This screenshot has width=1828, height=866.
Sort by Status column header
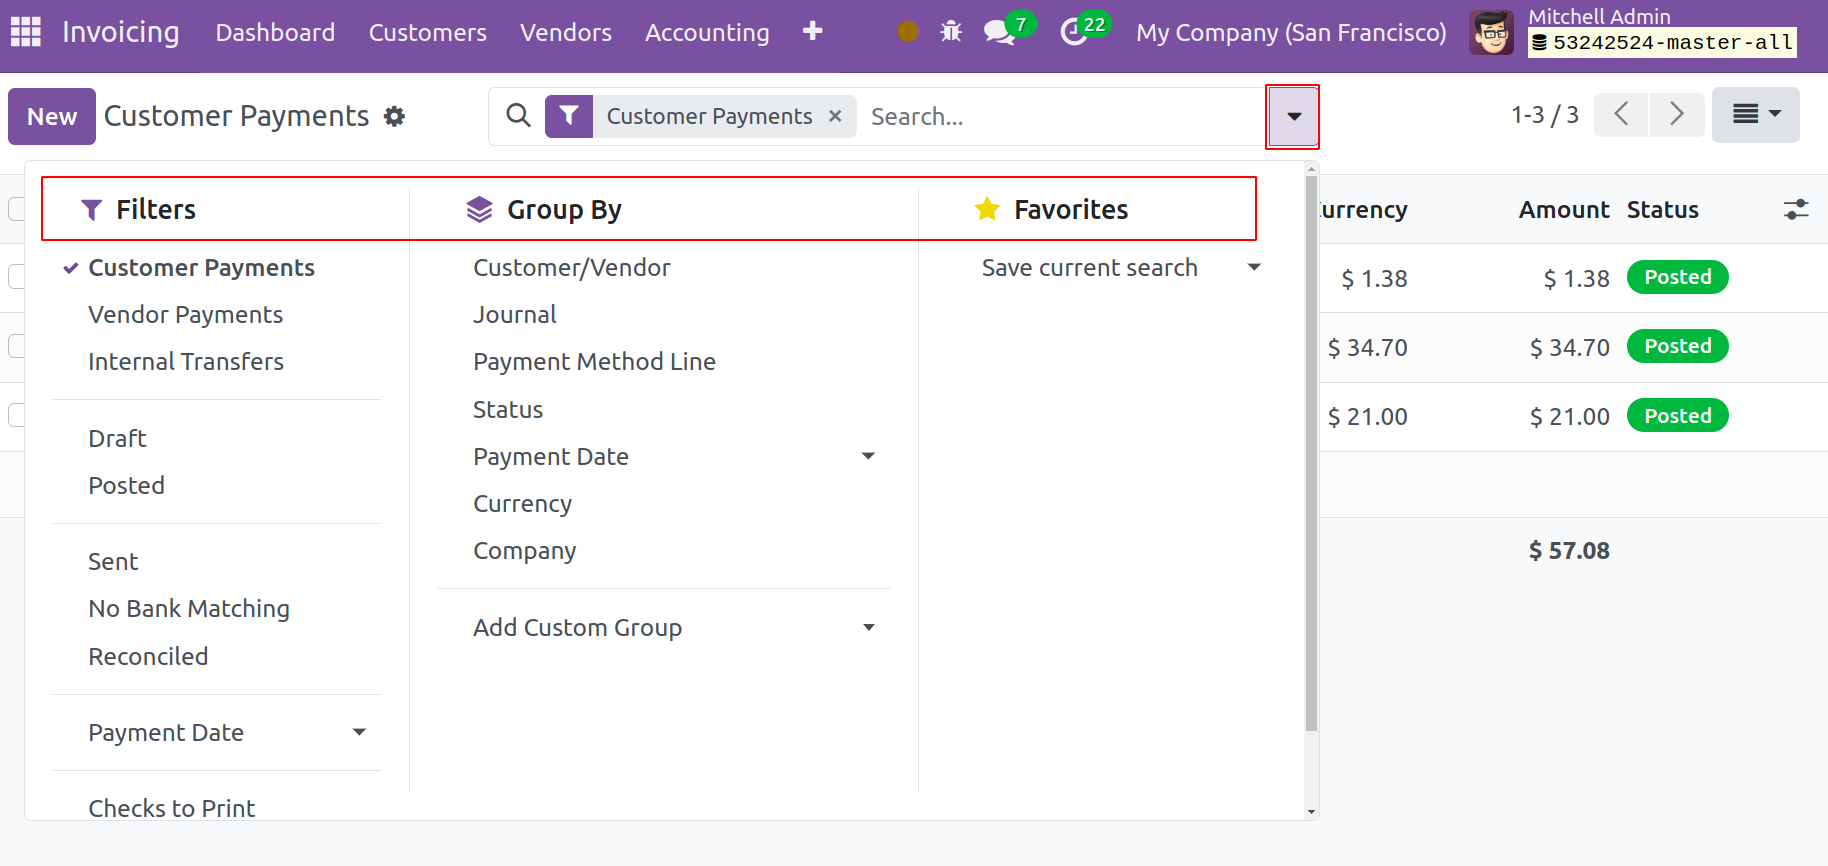(x=1662, y=210)
